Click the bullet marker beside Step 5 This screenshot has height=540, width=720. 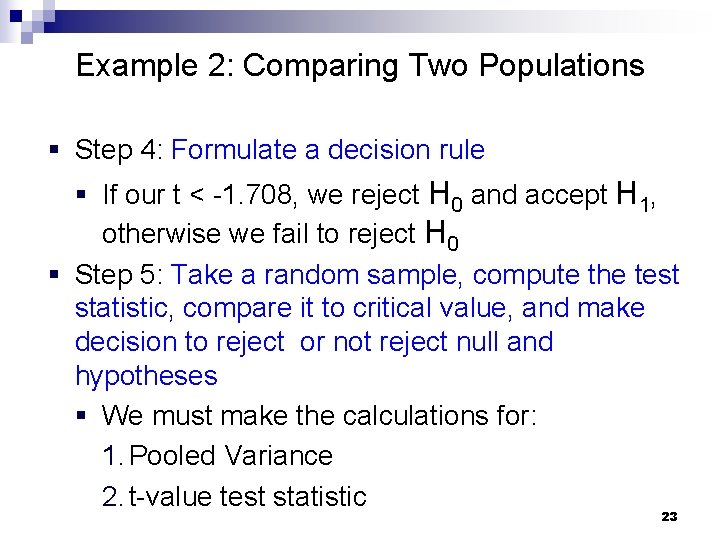pyautogui.click(x=55, y=275)
